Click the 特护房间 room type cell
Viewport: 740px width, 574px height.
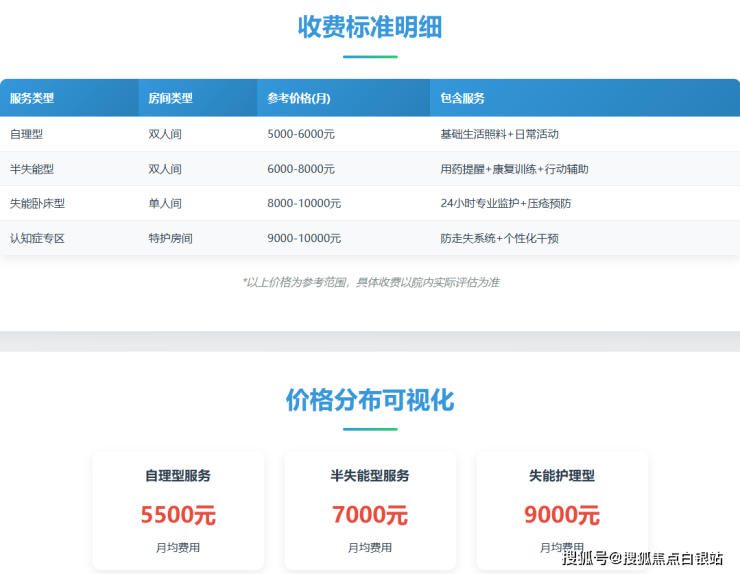tap(170, 239)
